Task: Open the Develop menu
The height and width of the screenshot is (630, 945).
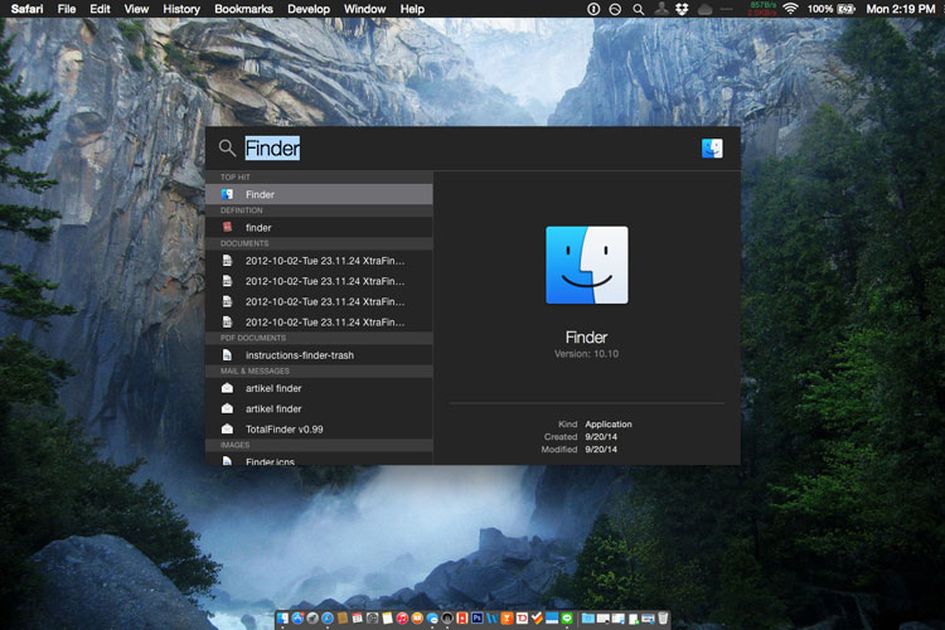Action: [309, 9]
